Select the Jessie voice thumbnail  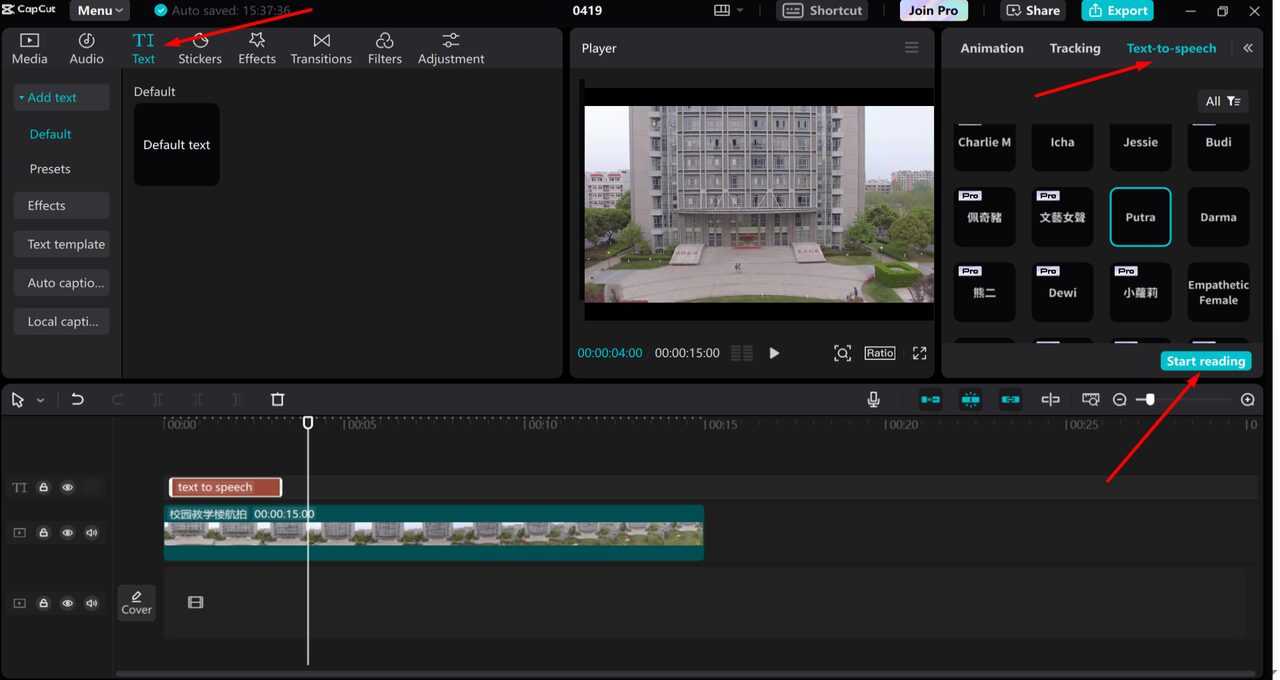(1140, 143)
